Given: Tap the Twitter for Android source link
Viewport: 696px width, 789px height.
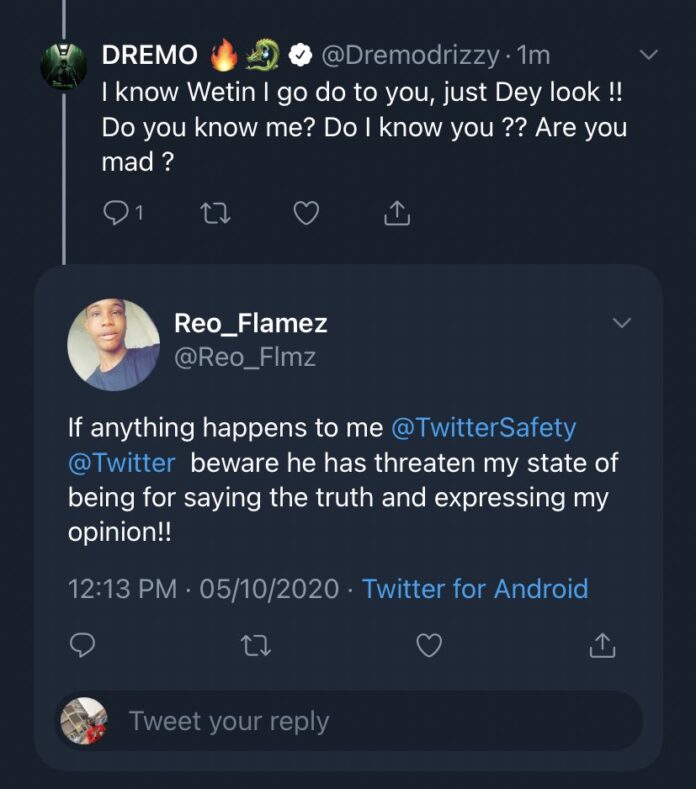Looking at the screenshot, I should click(x=475, y=588).
